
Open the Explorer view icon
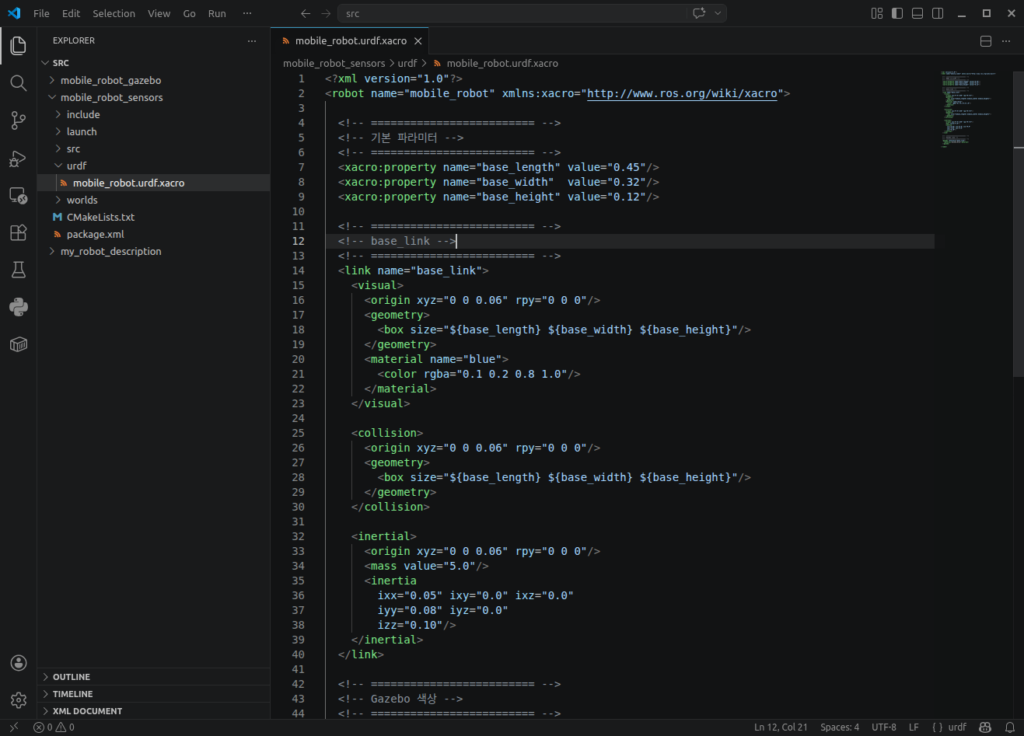(x=18, y=46)
